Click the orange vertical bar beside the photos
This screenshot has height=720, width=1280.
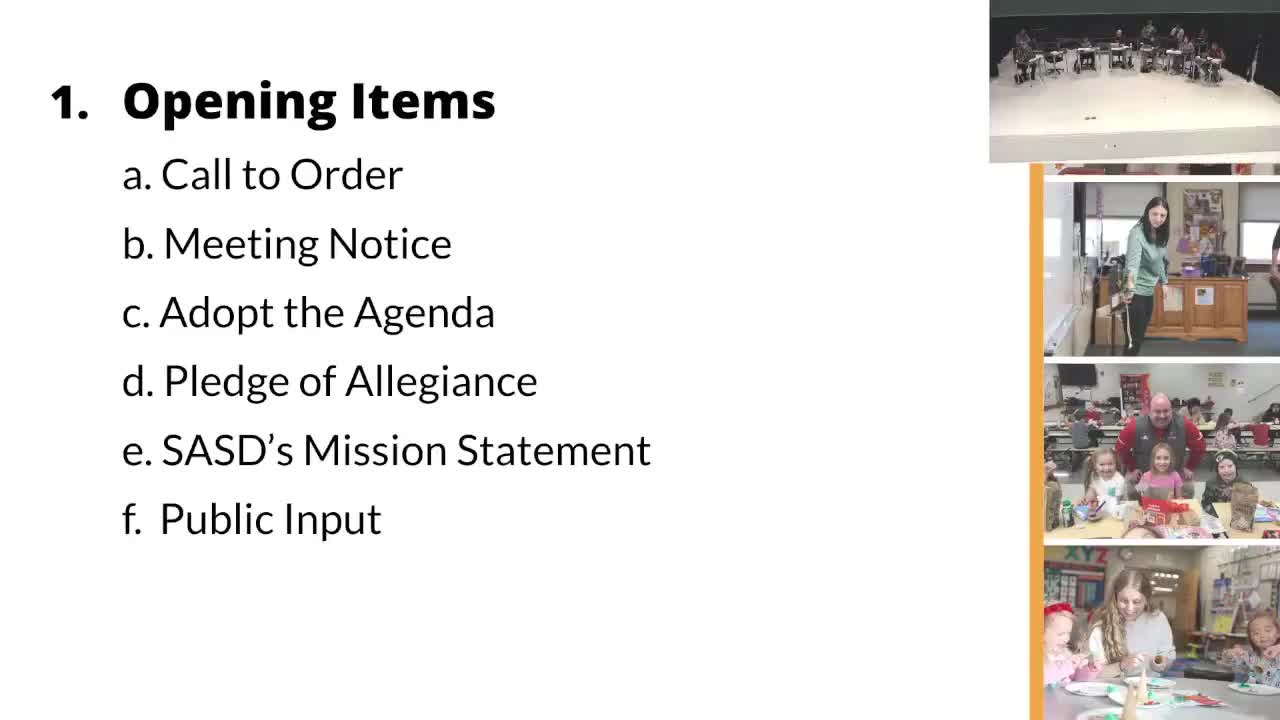click(1036, 440)
